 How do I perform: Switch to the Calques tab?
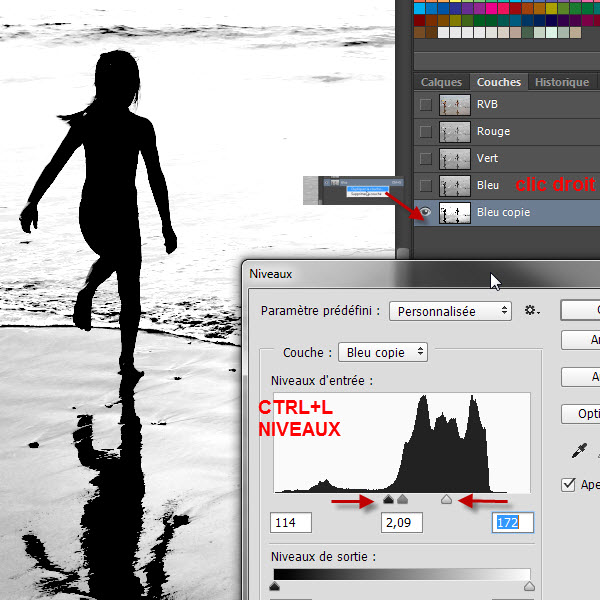point(441,82)
